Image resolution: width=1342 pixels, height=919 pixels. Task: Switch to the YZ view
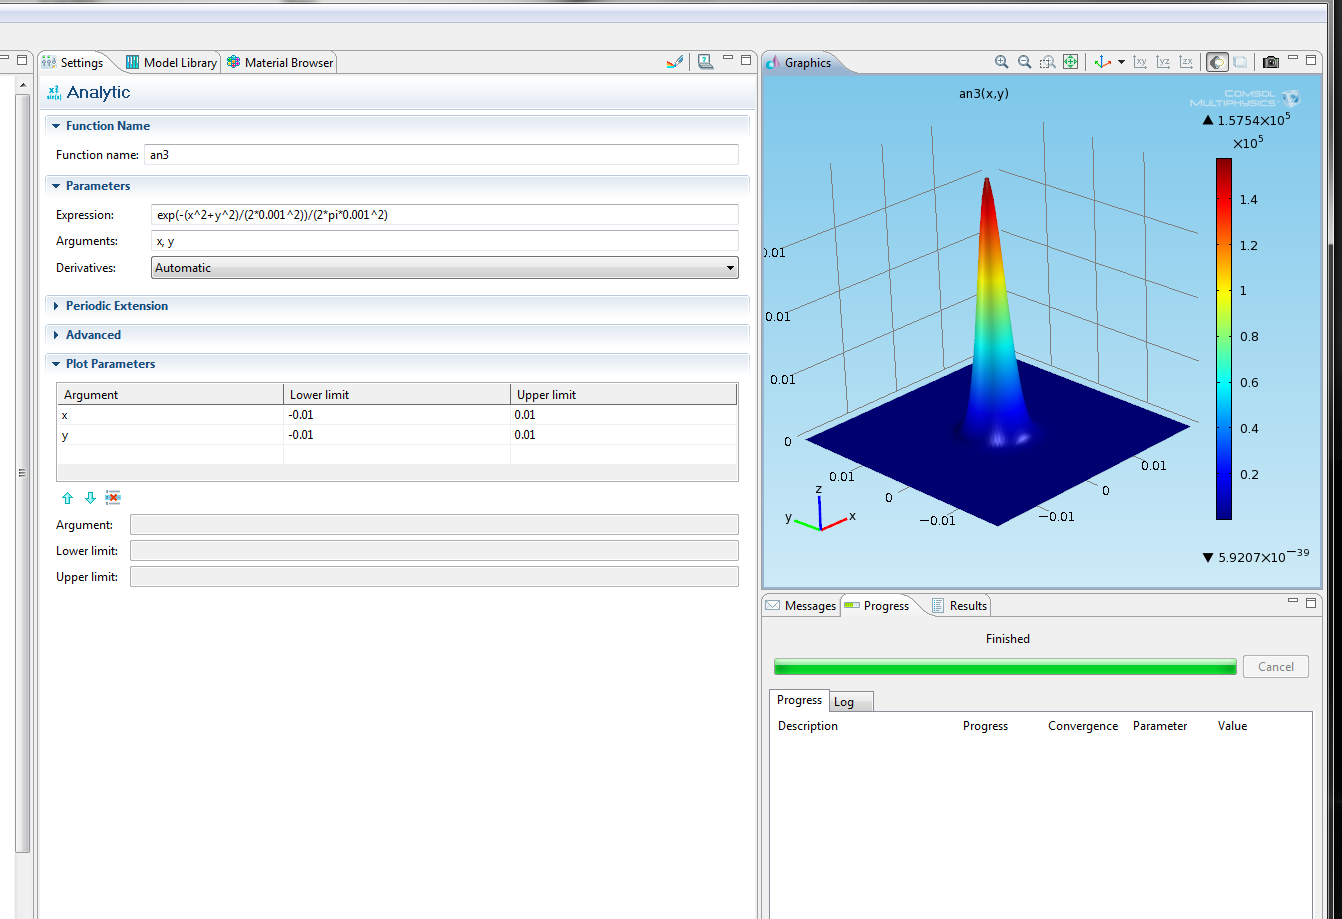pos(1163,62)
